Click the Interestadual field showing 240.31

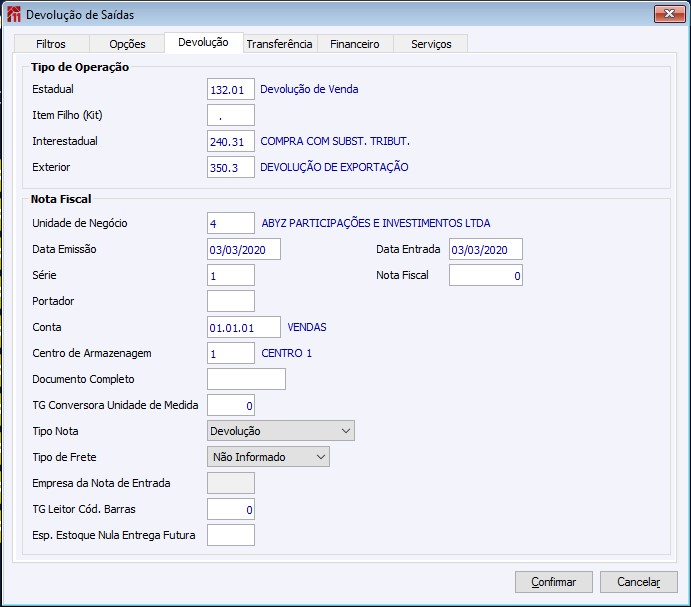pos(231,142)
